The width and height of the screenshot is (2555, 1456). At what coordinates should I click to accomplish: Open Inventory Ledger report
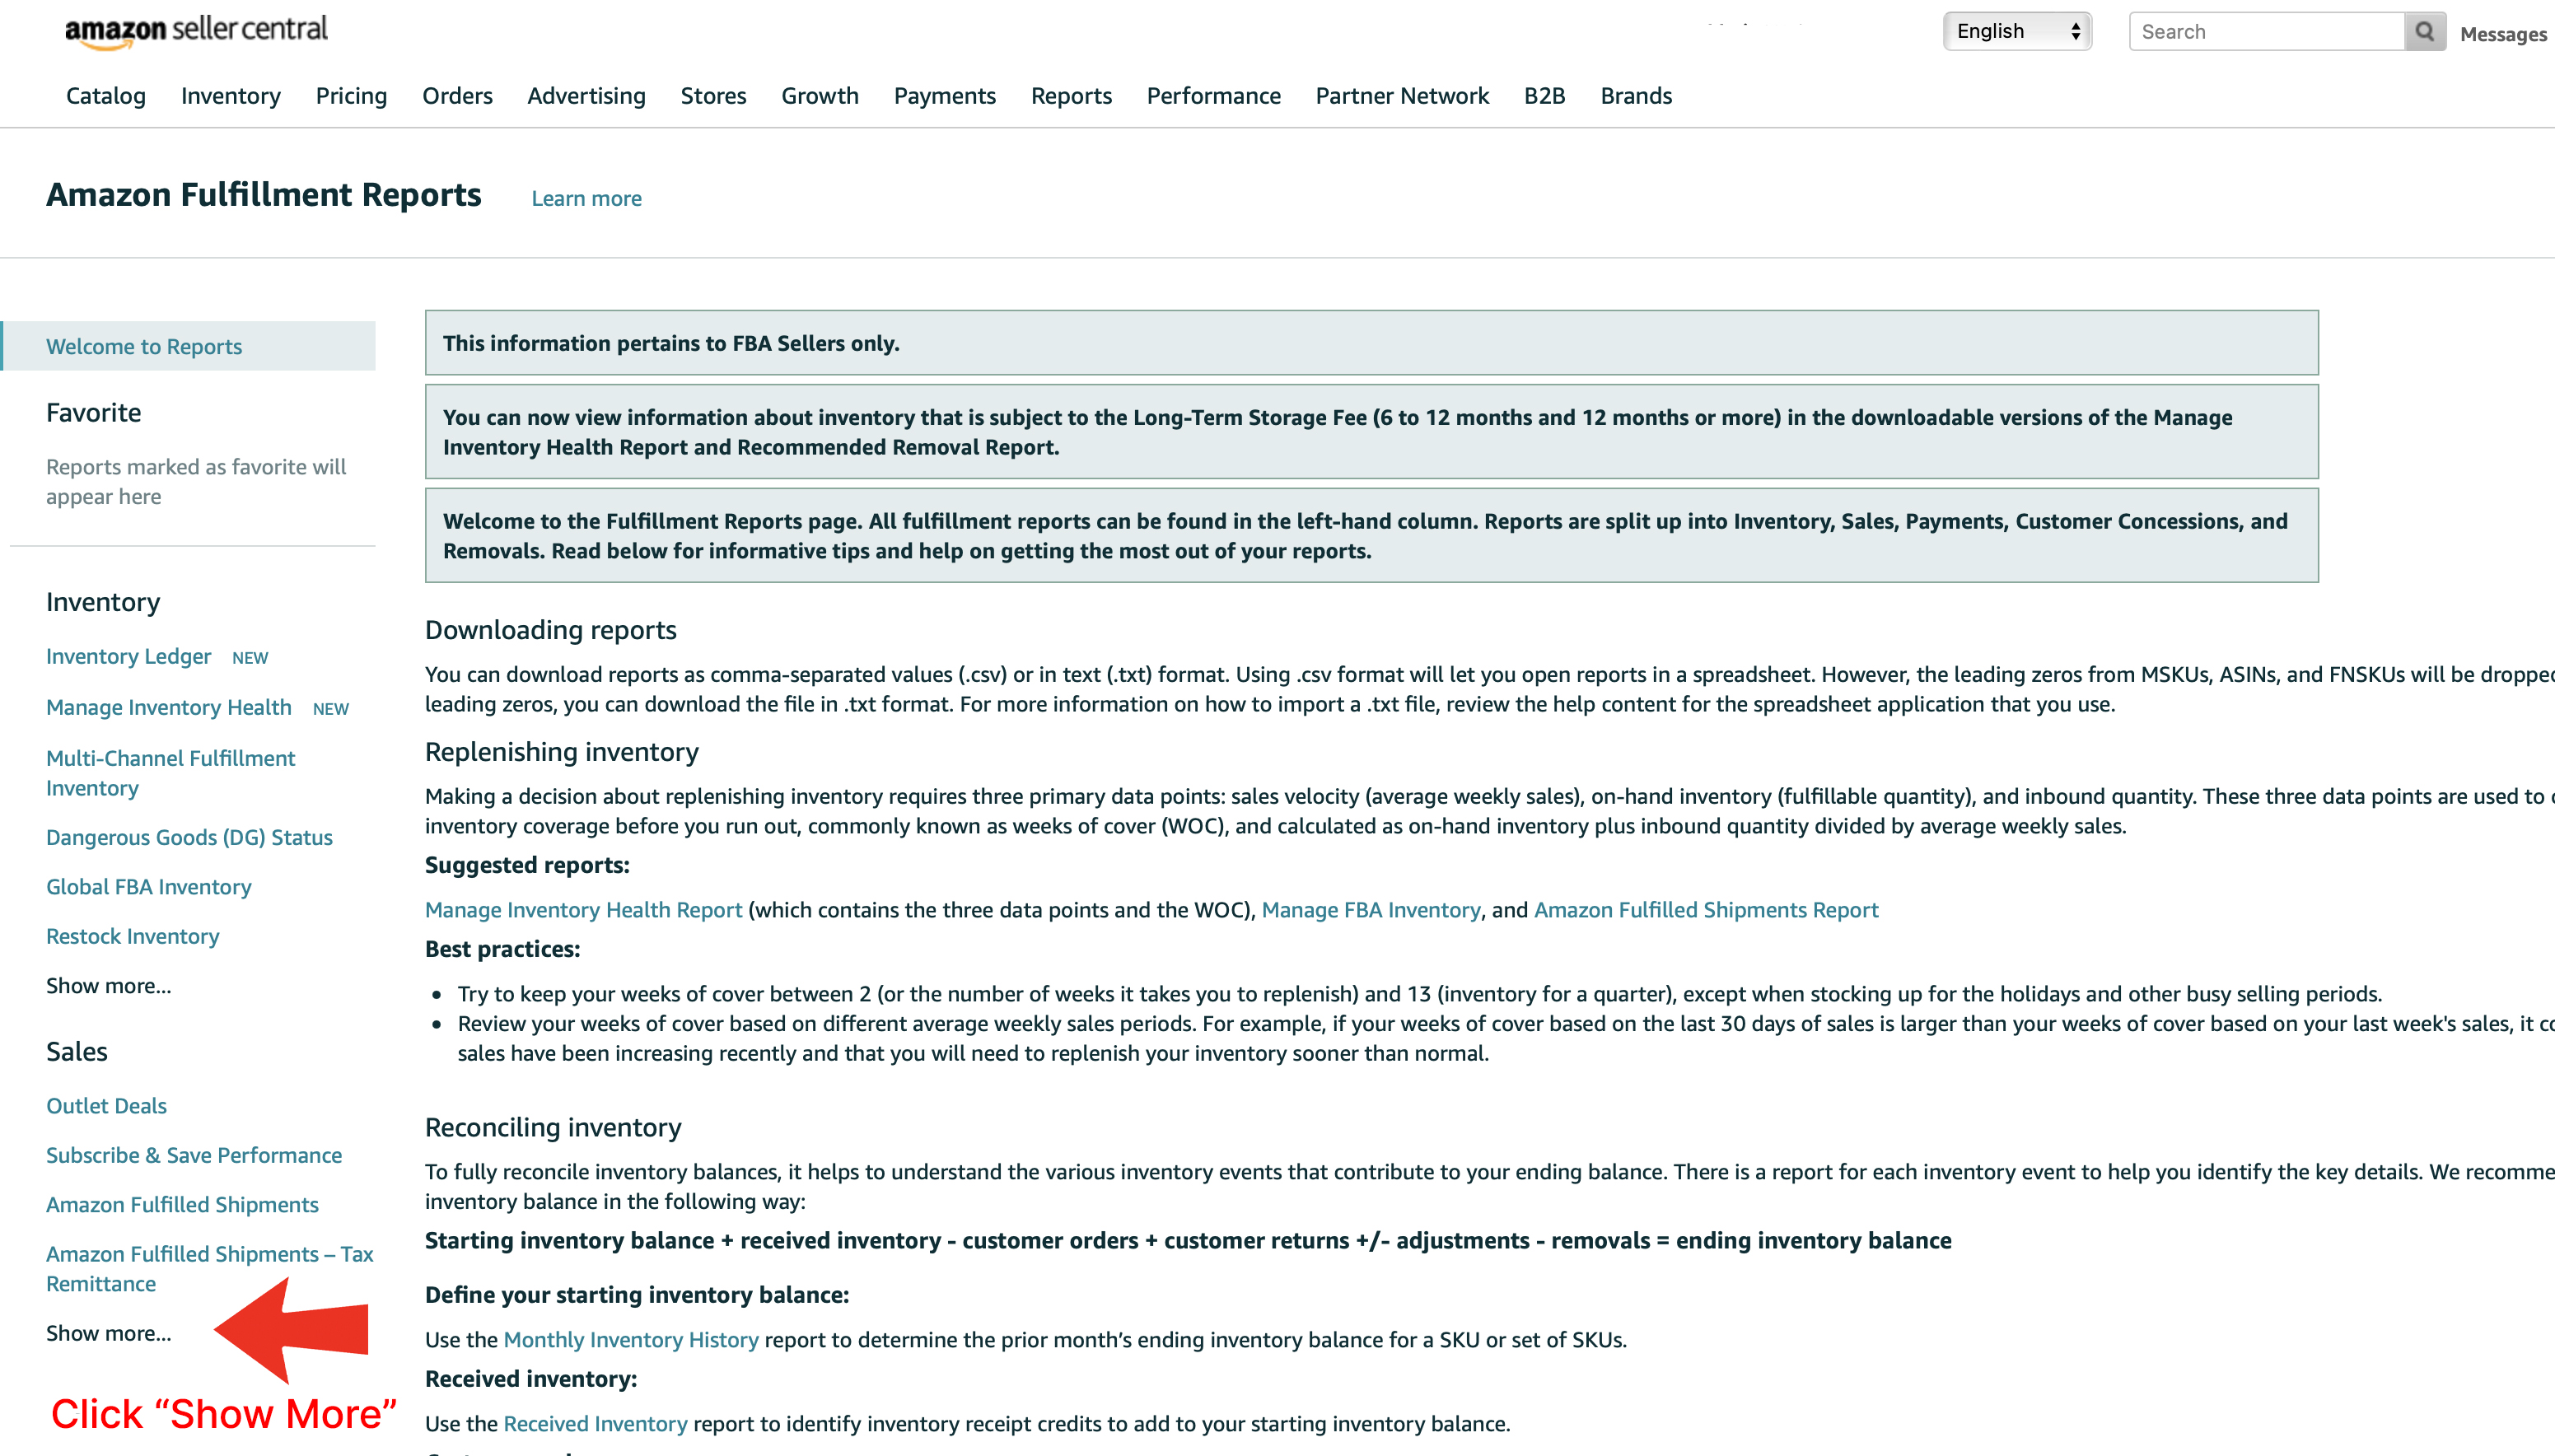coord(129,656)
